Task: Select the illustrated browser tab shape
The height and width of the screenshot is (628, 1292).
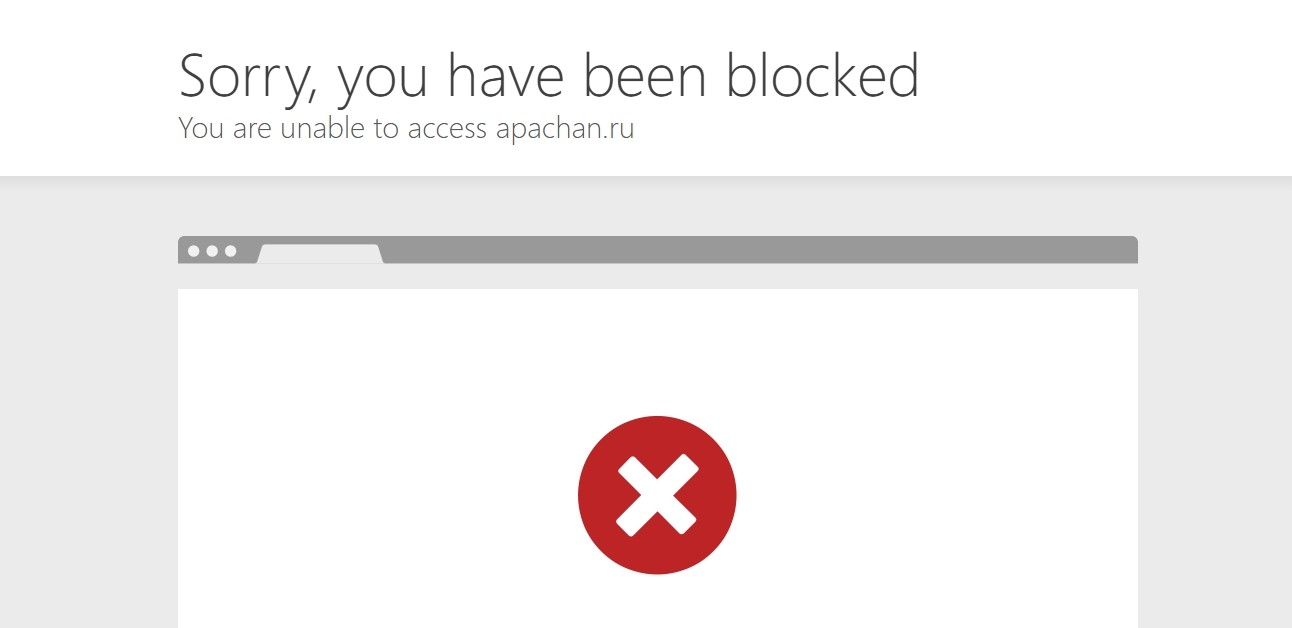Action: tap(320, 254)
